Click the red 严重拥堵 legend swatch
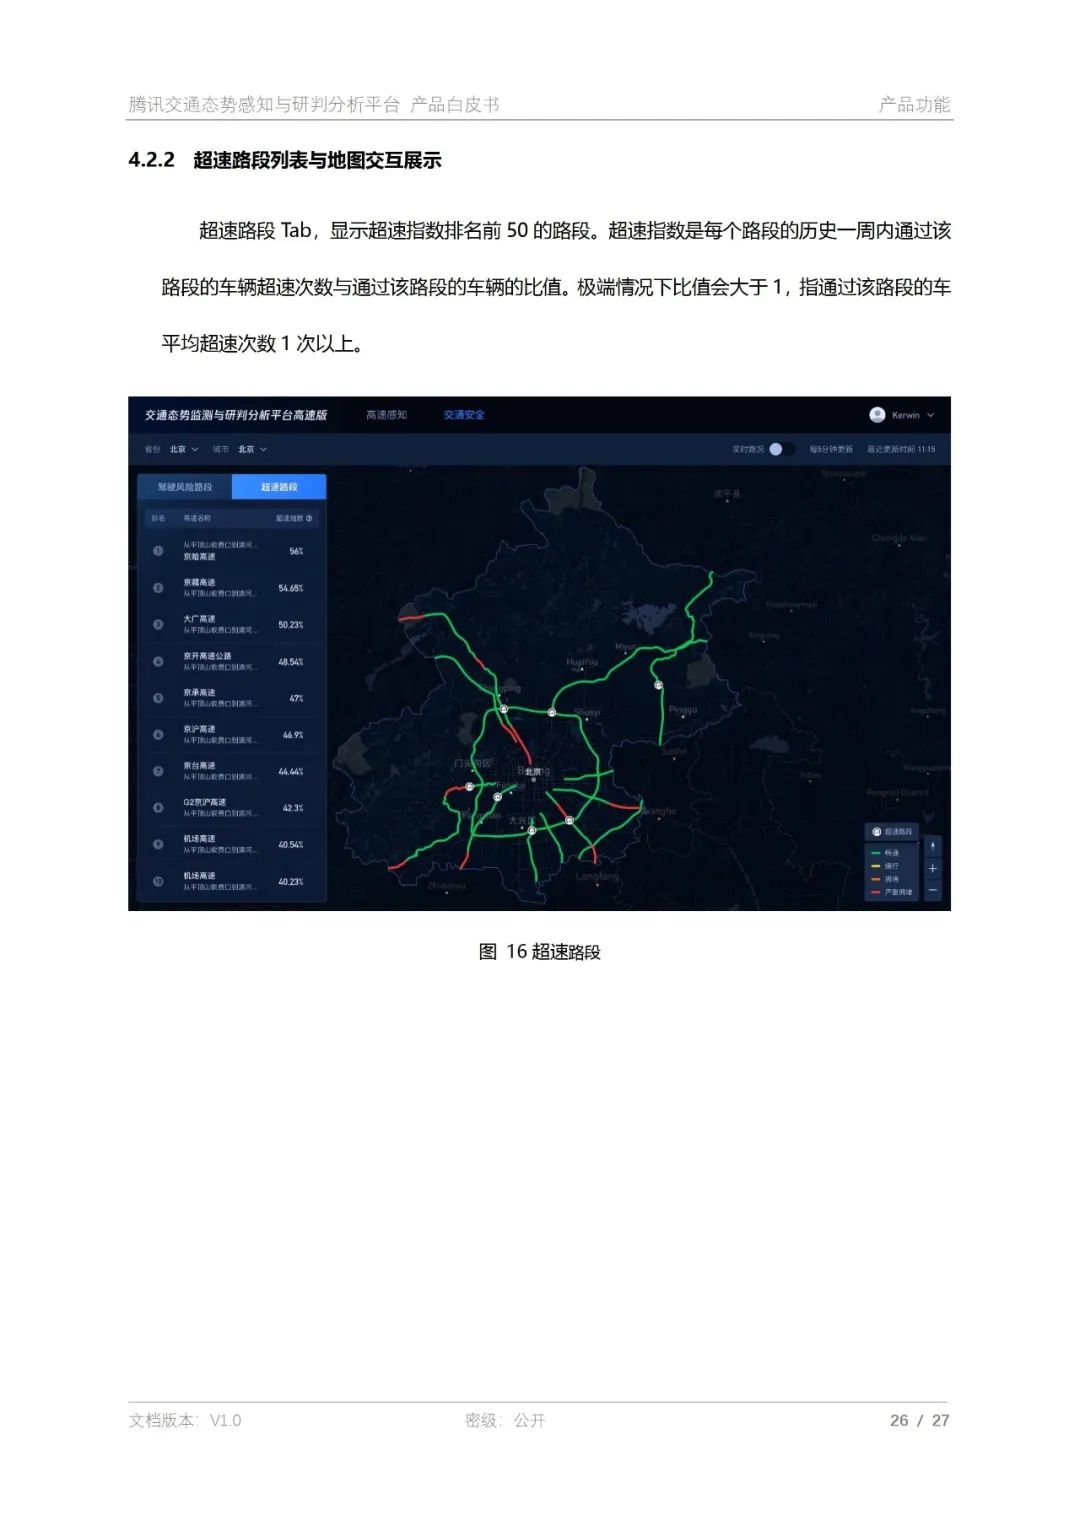Image resolution: width=1080 pixels, height=1526 pixels. tap(876, 892)
